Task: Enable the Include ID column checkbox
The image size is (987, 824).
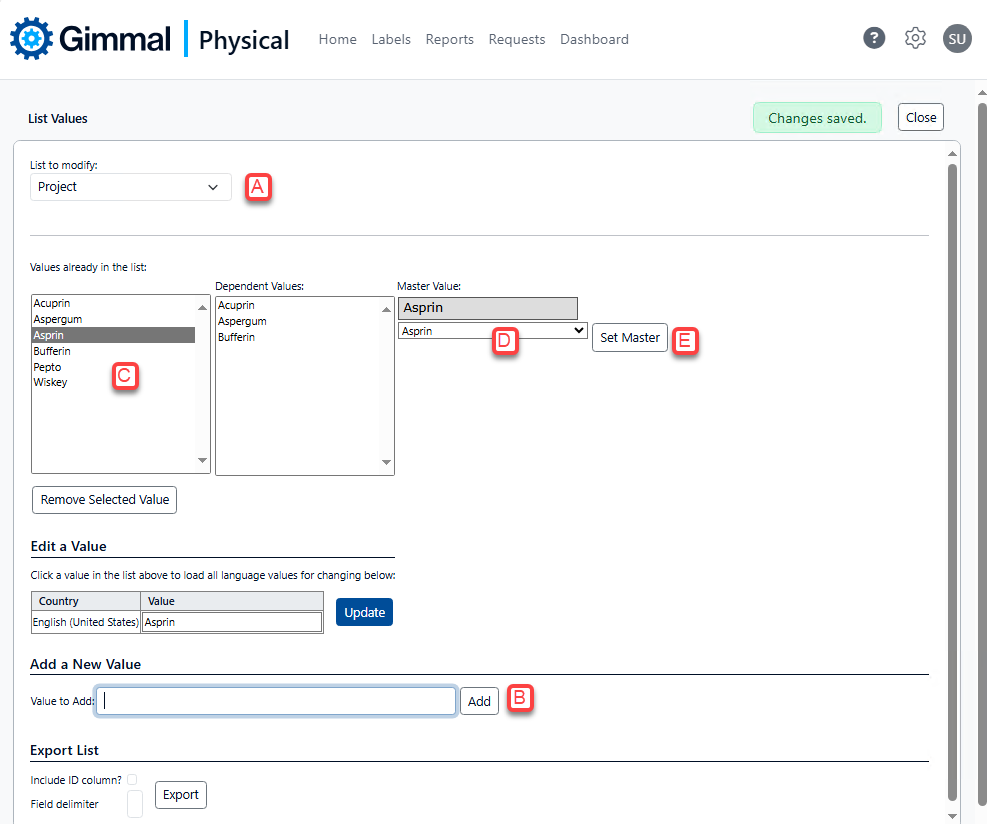Action: click(132, 779)
